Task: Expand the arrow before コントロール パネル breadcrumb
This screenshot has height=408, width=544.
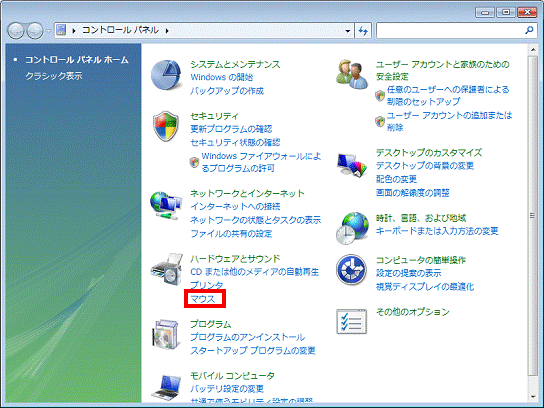Action: pyautogui.click(x=74, y=31)
